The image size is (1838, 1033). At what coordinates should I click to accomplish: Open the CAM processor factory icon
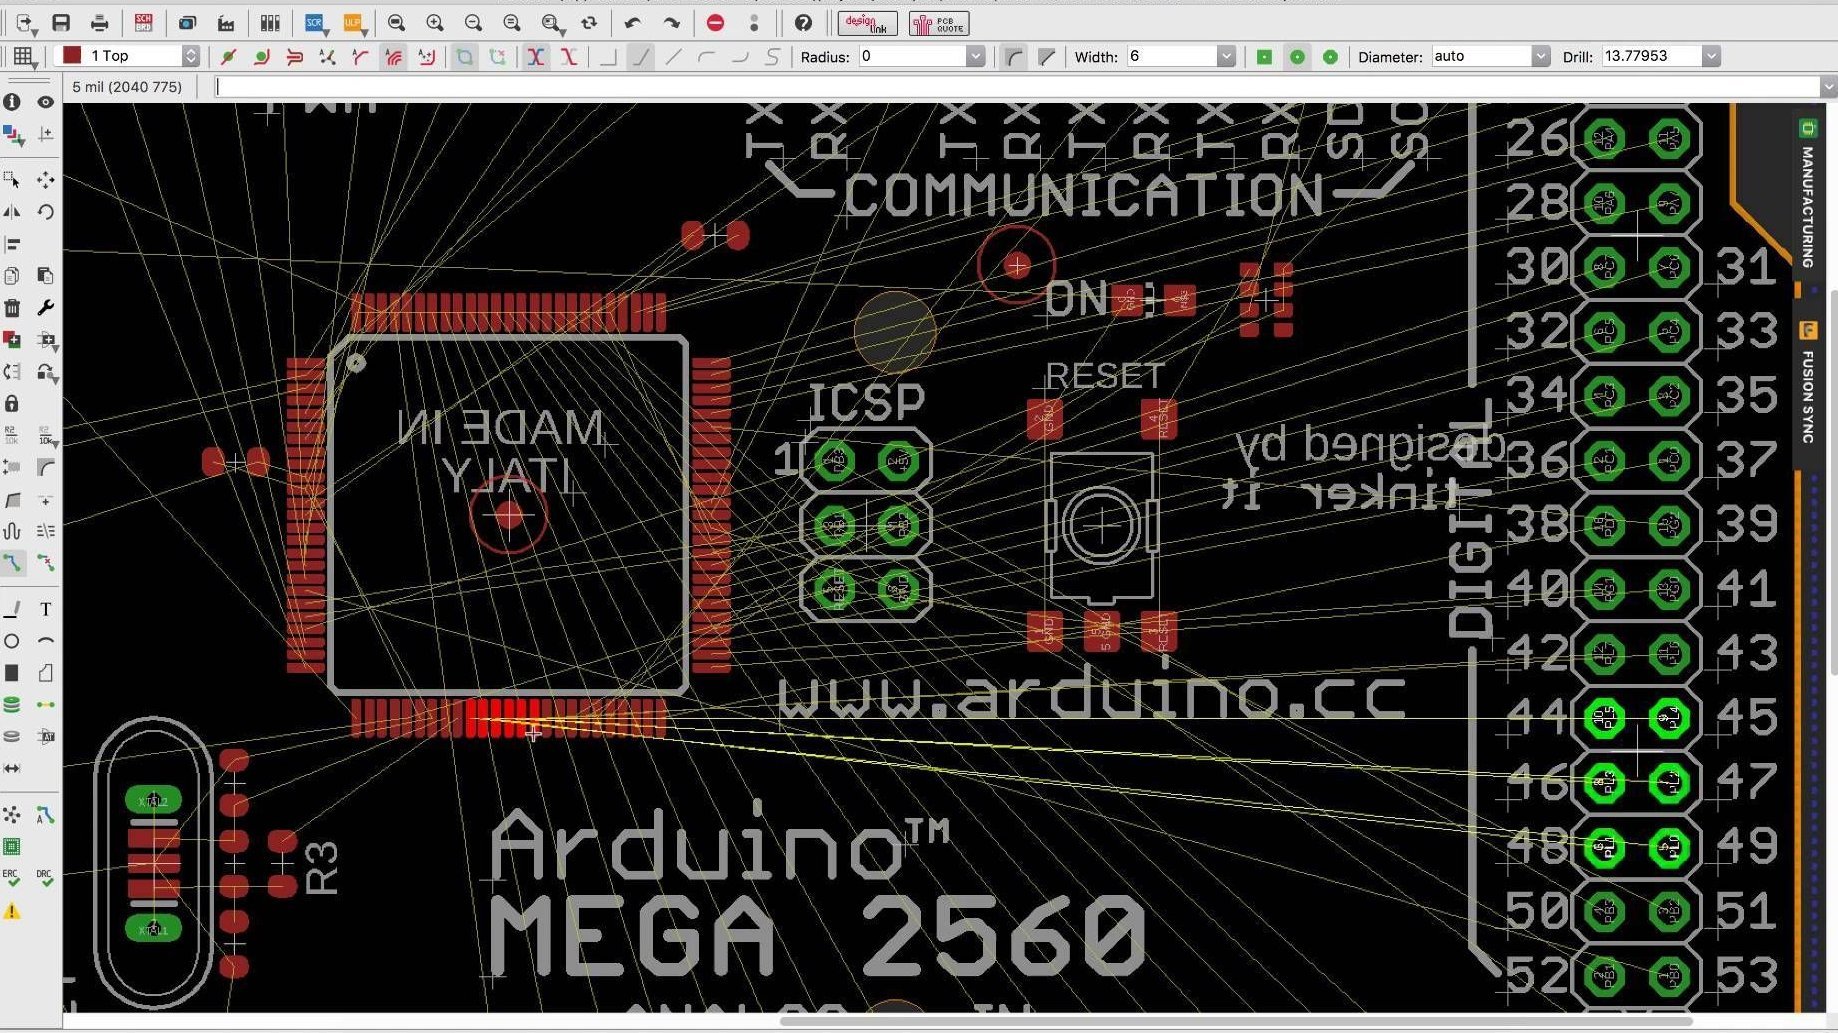coord(227,22)
